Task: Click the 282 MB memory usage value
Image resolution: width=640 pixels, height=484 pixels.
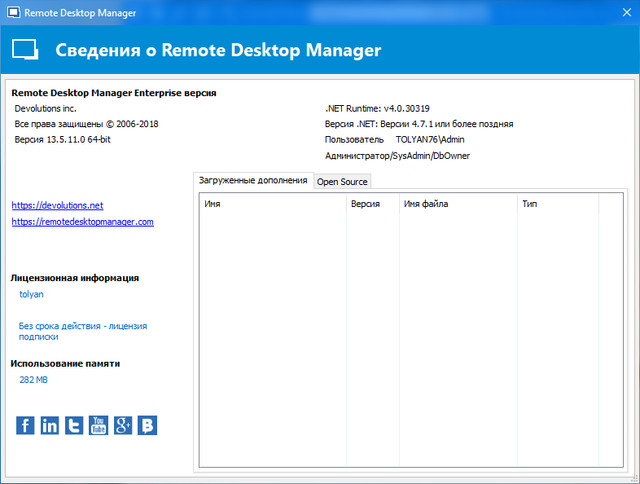Action: (34, 380)
